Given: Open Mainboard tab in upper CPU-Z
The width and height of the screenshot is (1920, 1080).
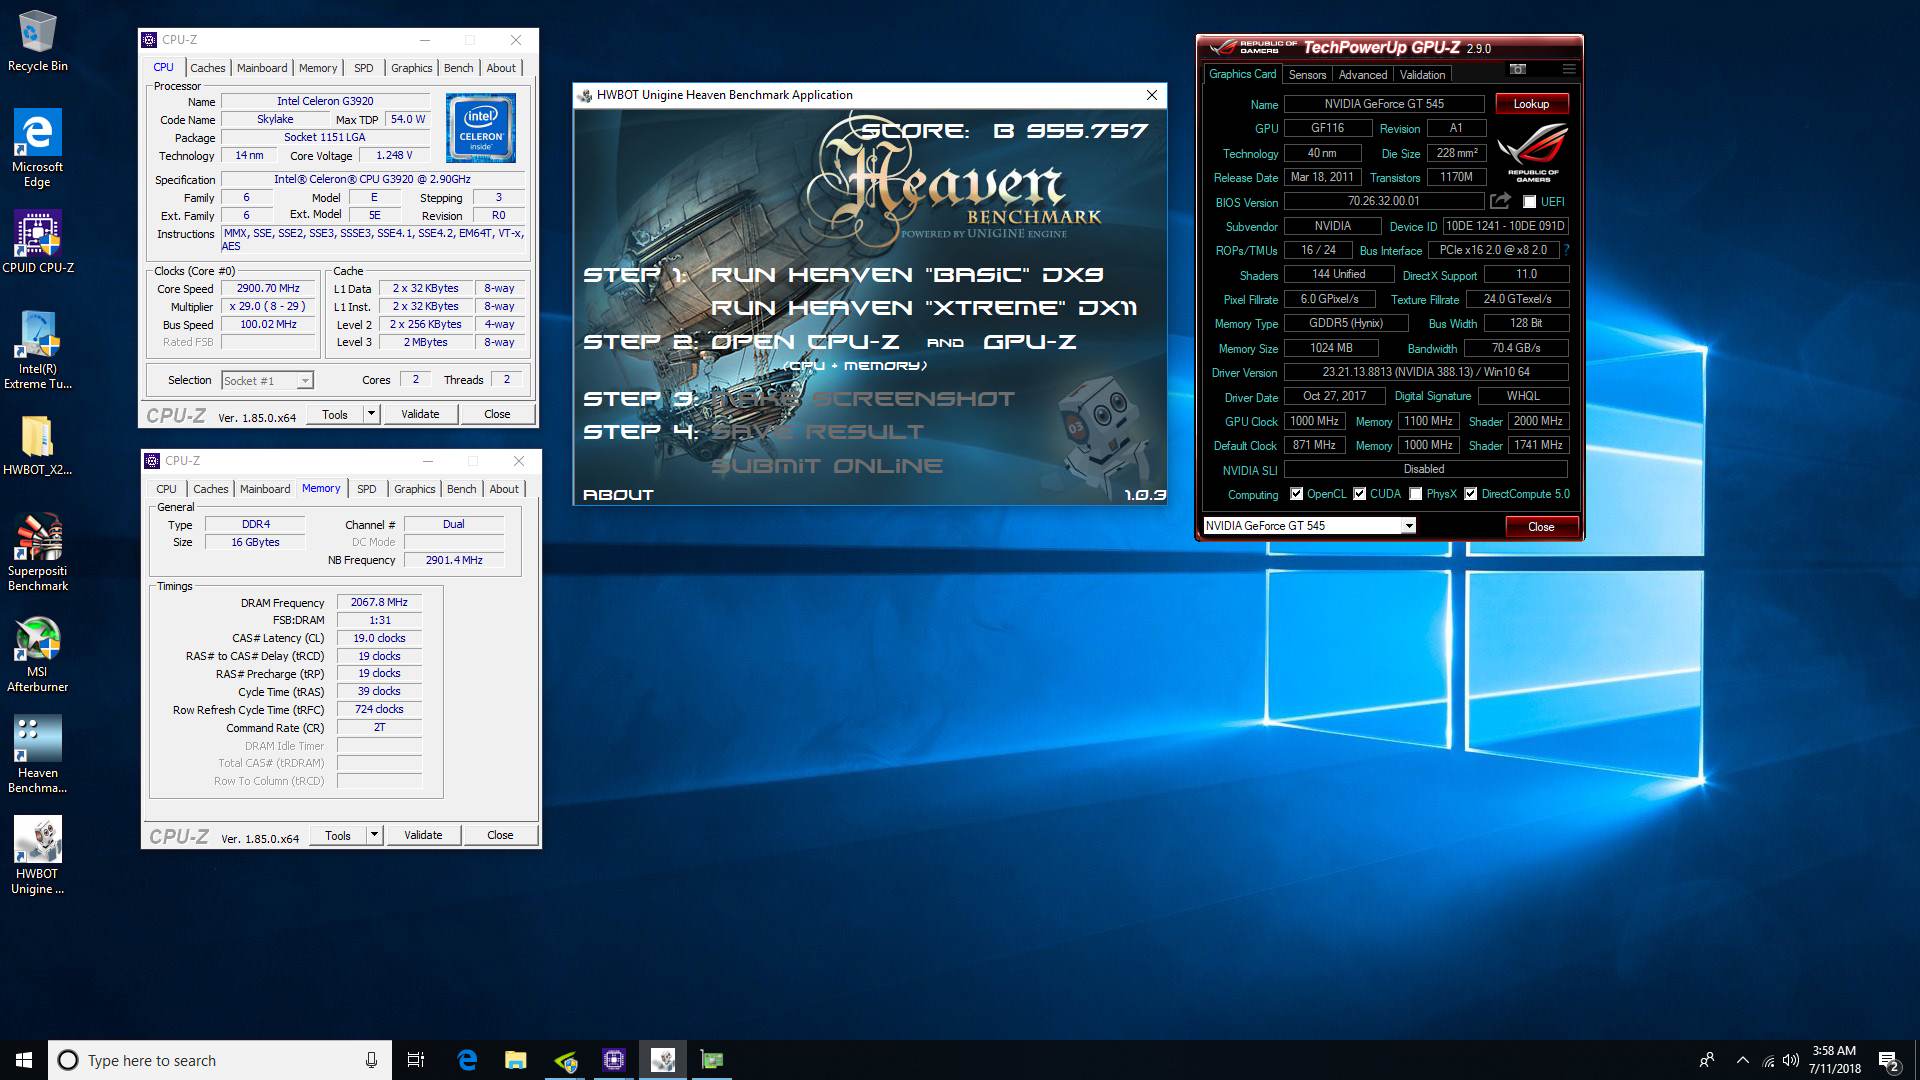Looking at the screenshot, I should [x=262, y=68].
